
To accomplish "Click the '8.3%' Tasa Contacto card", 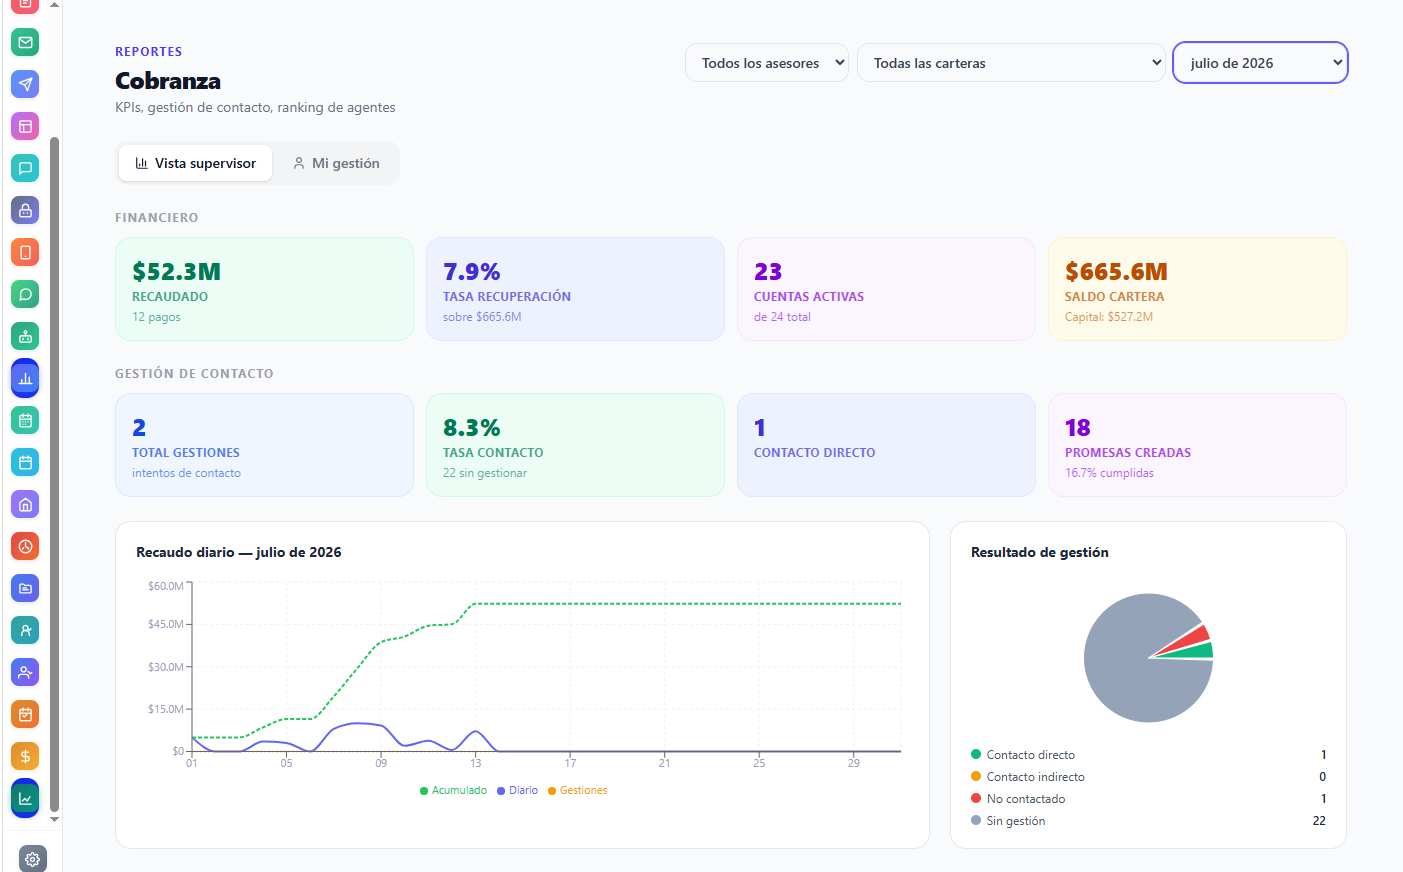I will pos(575,445).
